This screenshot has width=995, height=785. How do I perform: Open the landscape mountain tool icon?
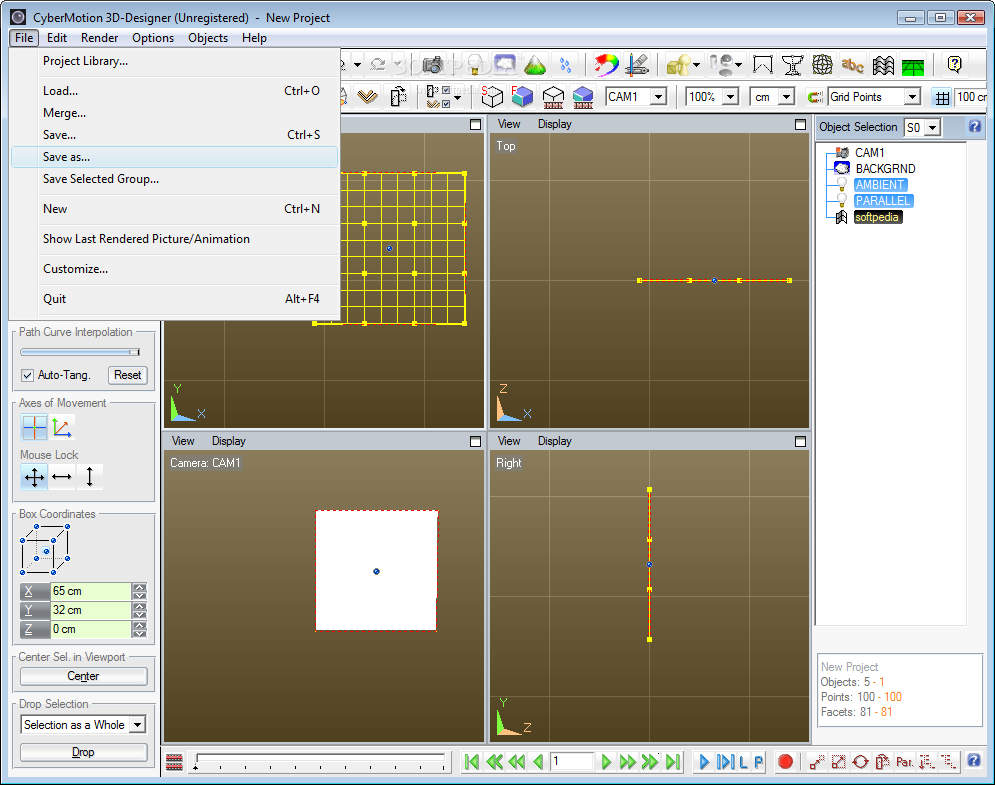pos(535,65)
